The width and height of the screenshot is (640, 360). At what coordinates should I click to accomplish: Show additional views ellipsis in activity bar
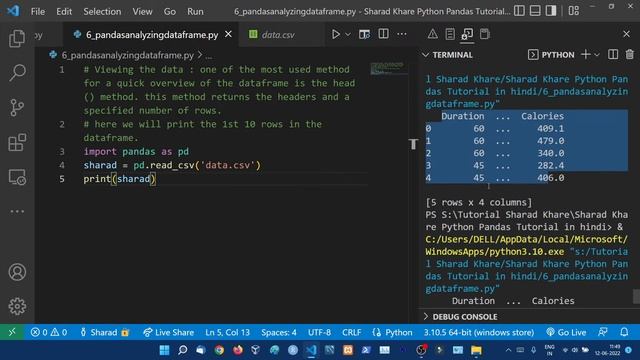[17, 211]
